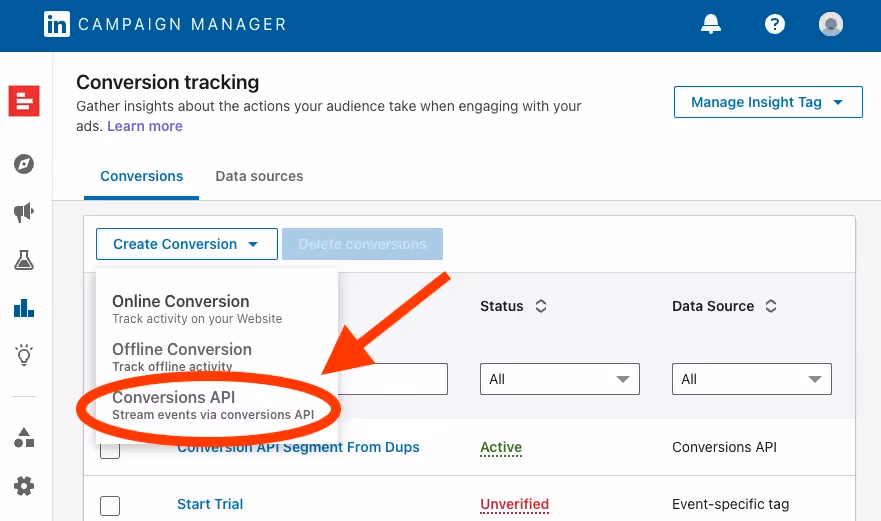Check the Start Trial row checkbox

(110, 506)
